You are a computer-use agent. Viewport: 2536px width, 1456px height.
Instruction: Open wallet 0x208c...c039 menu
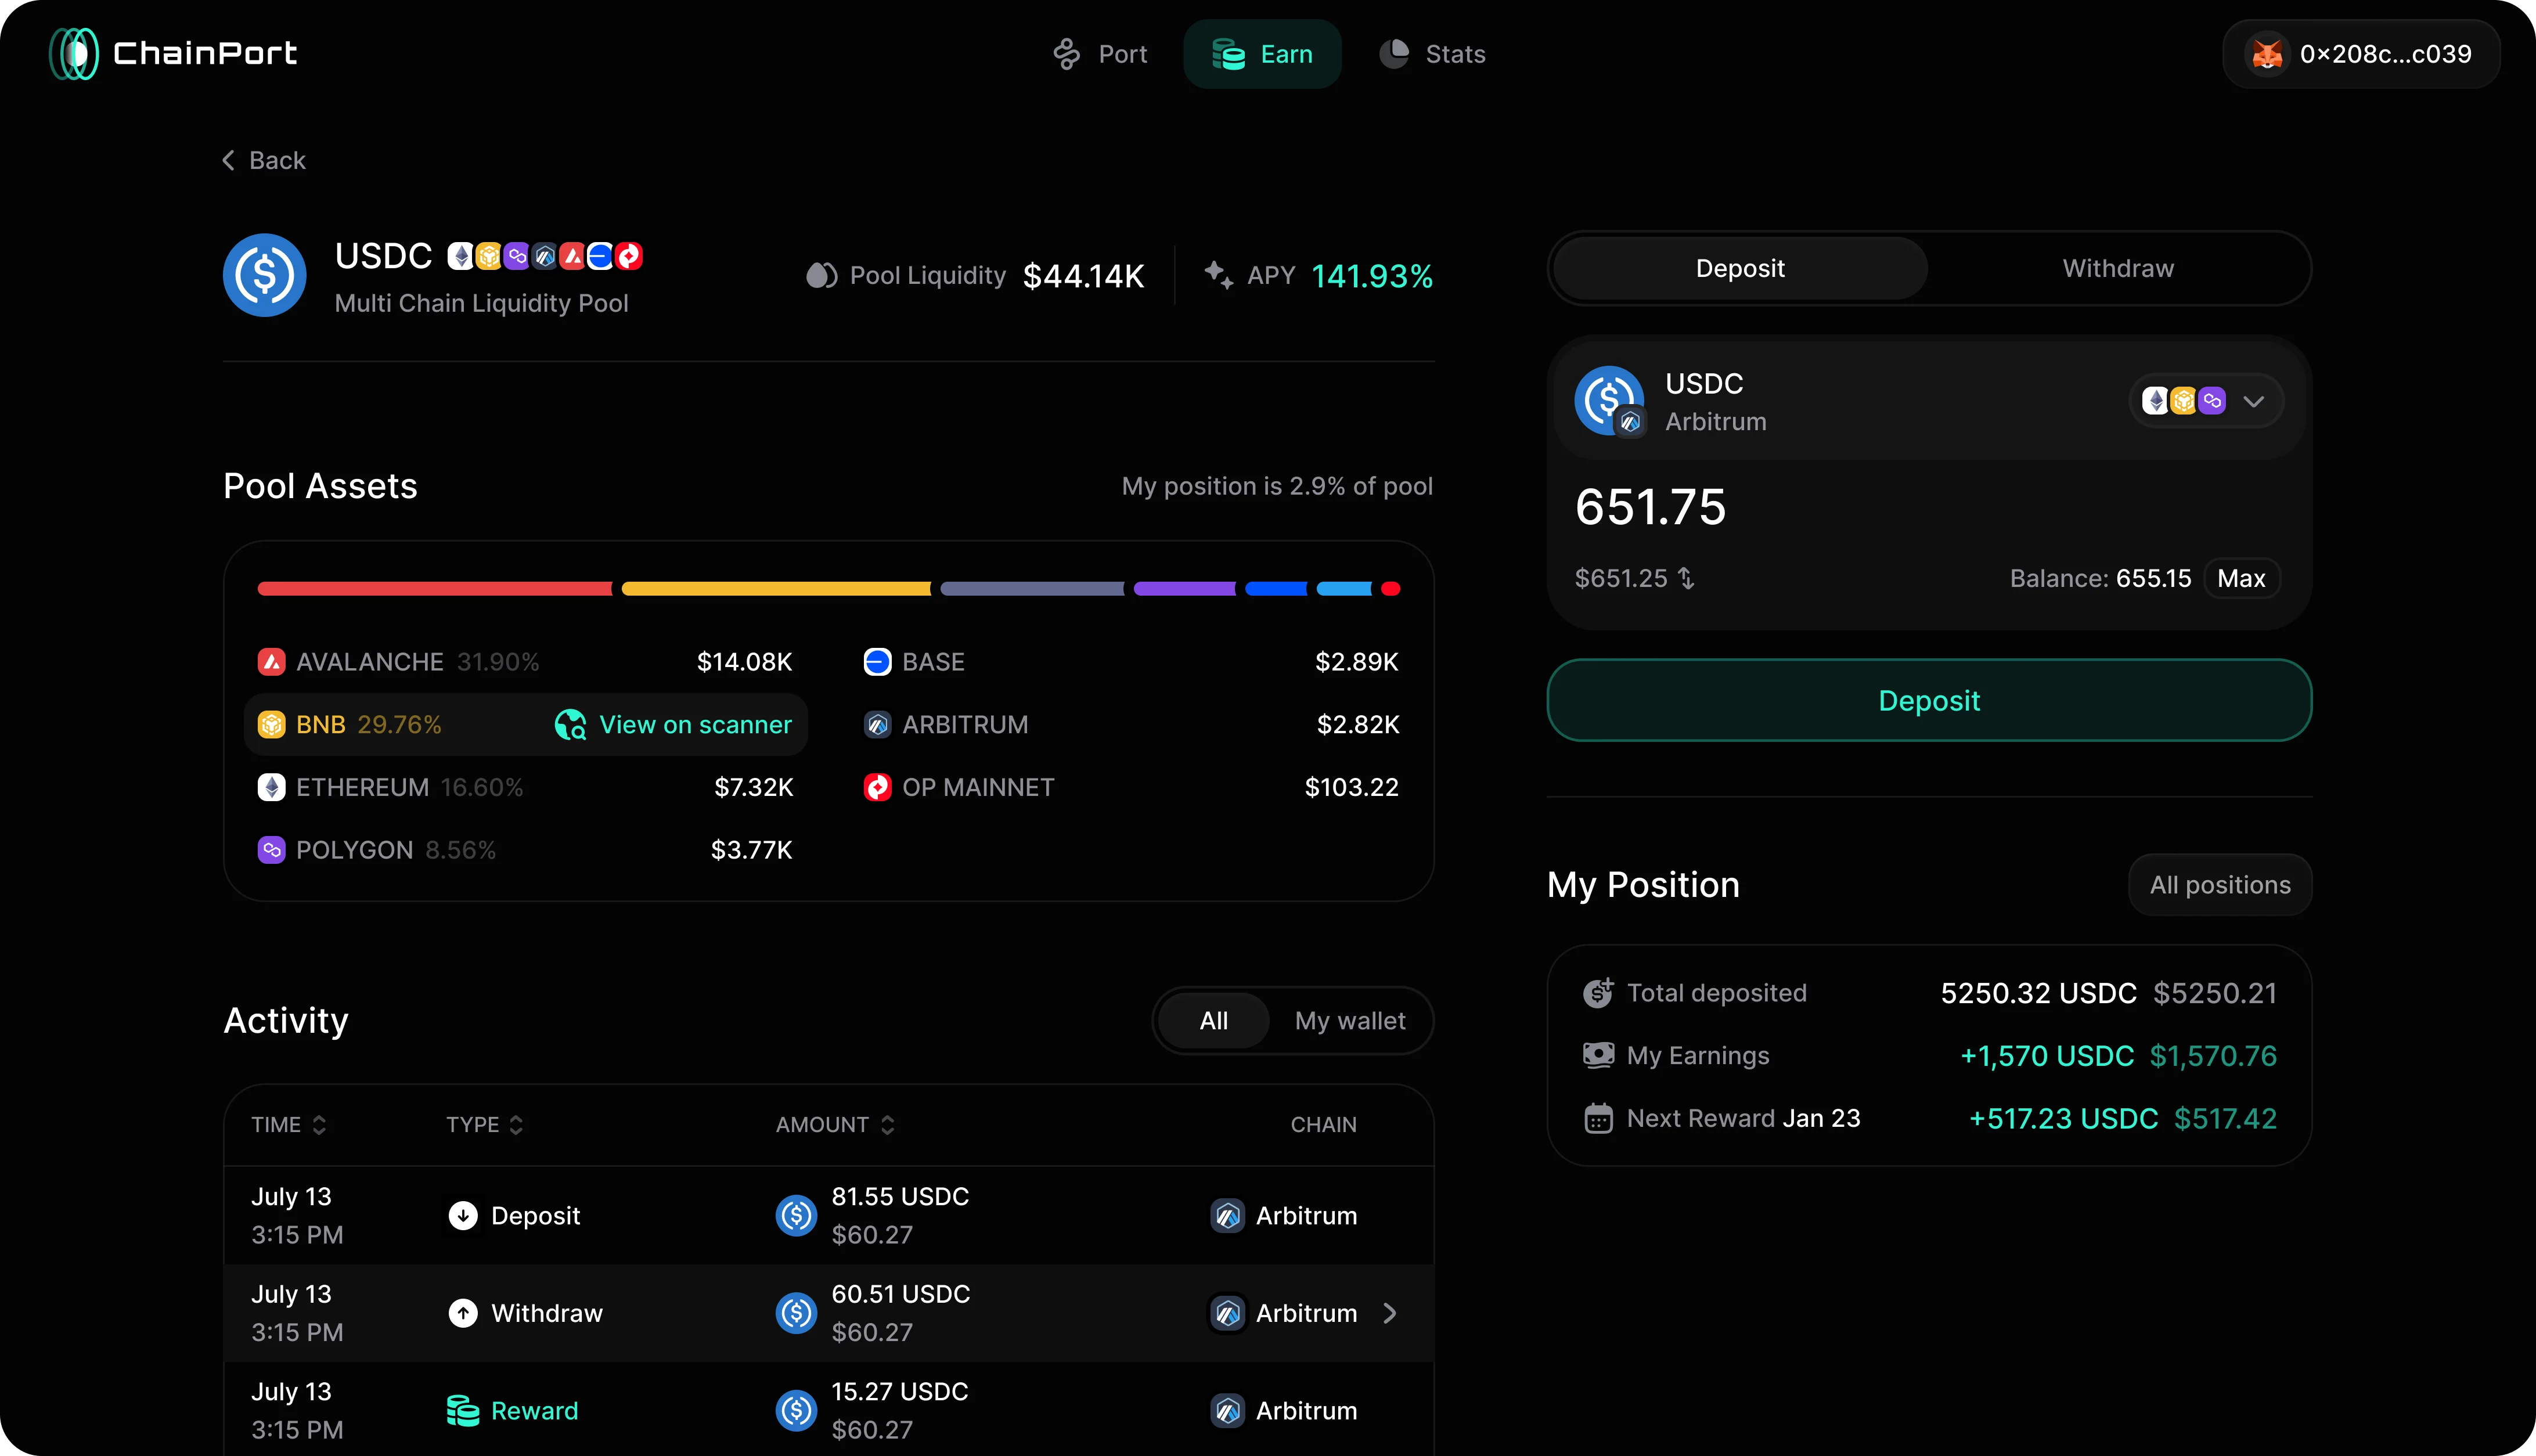coord(2361,54)
